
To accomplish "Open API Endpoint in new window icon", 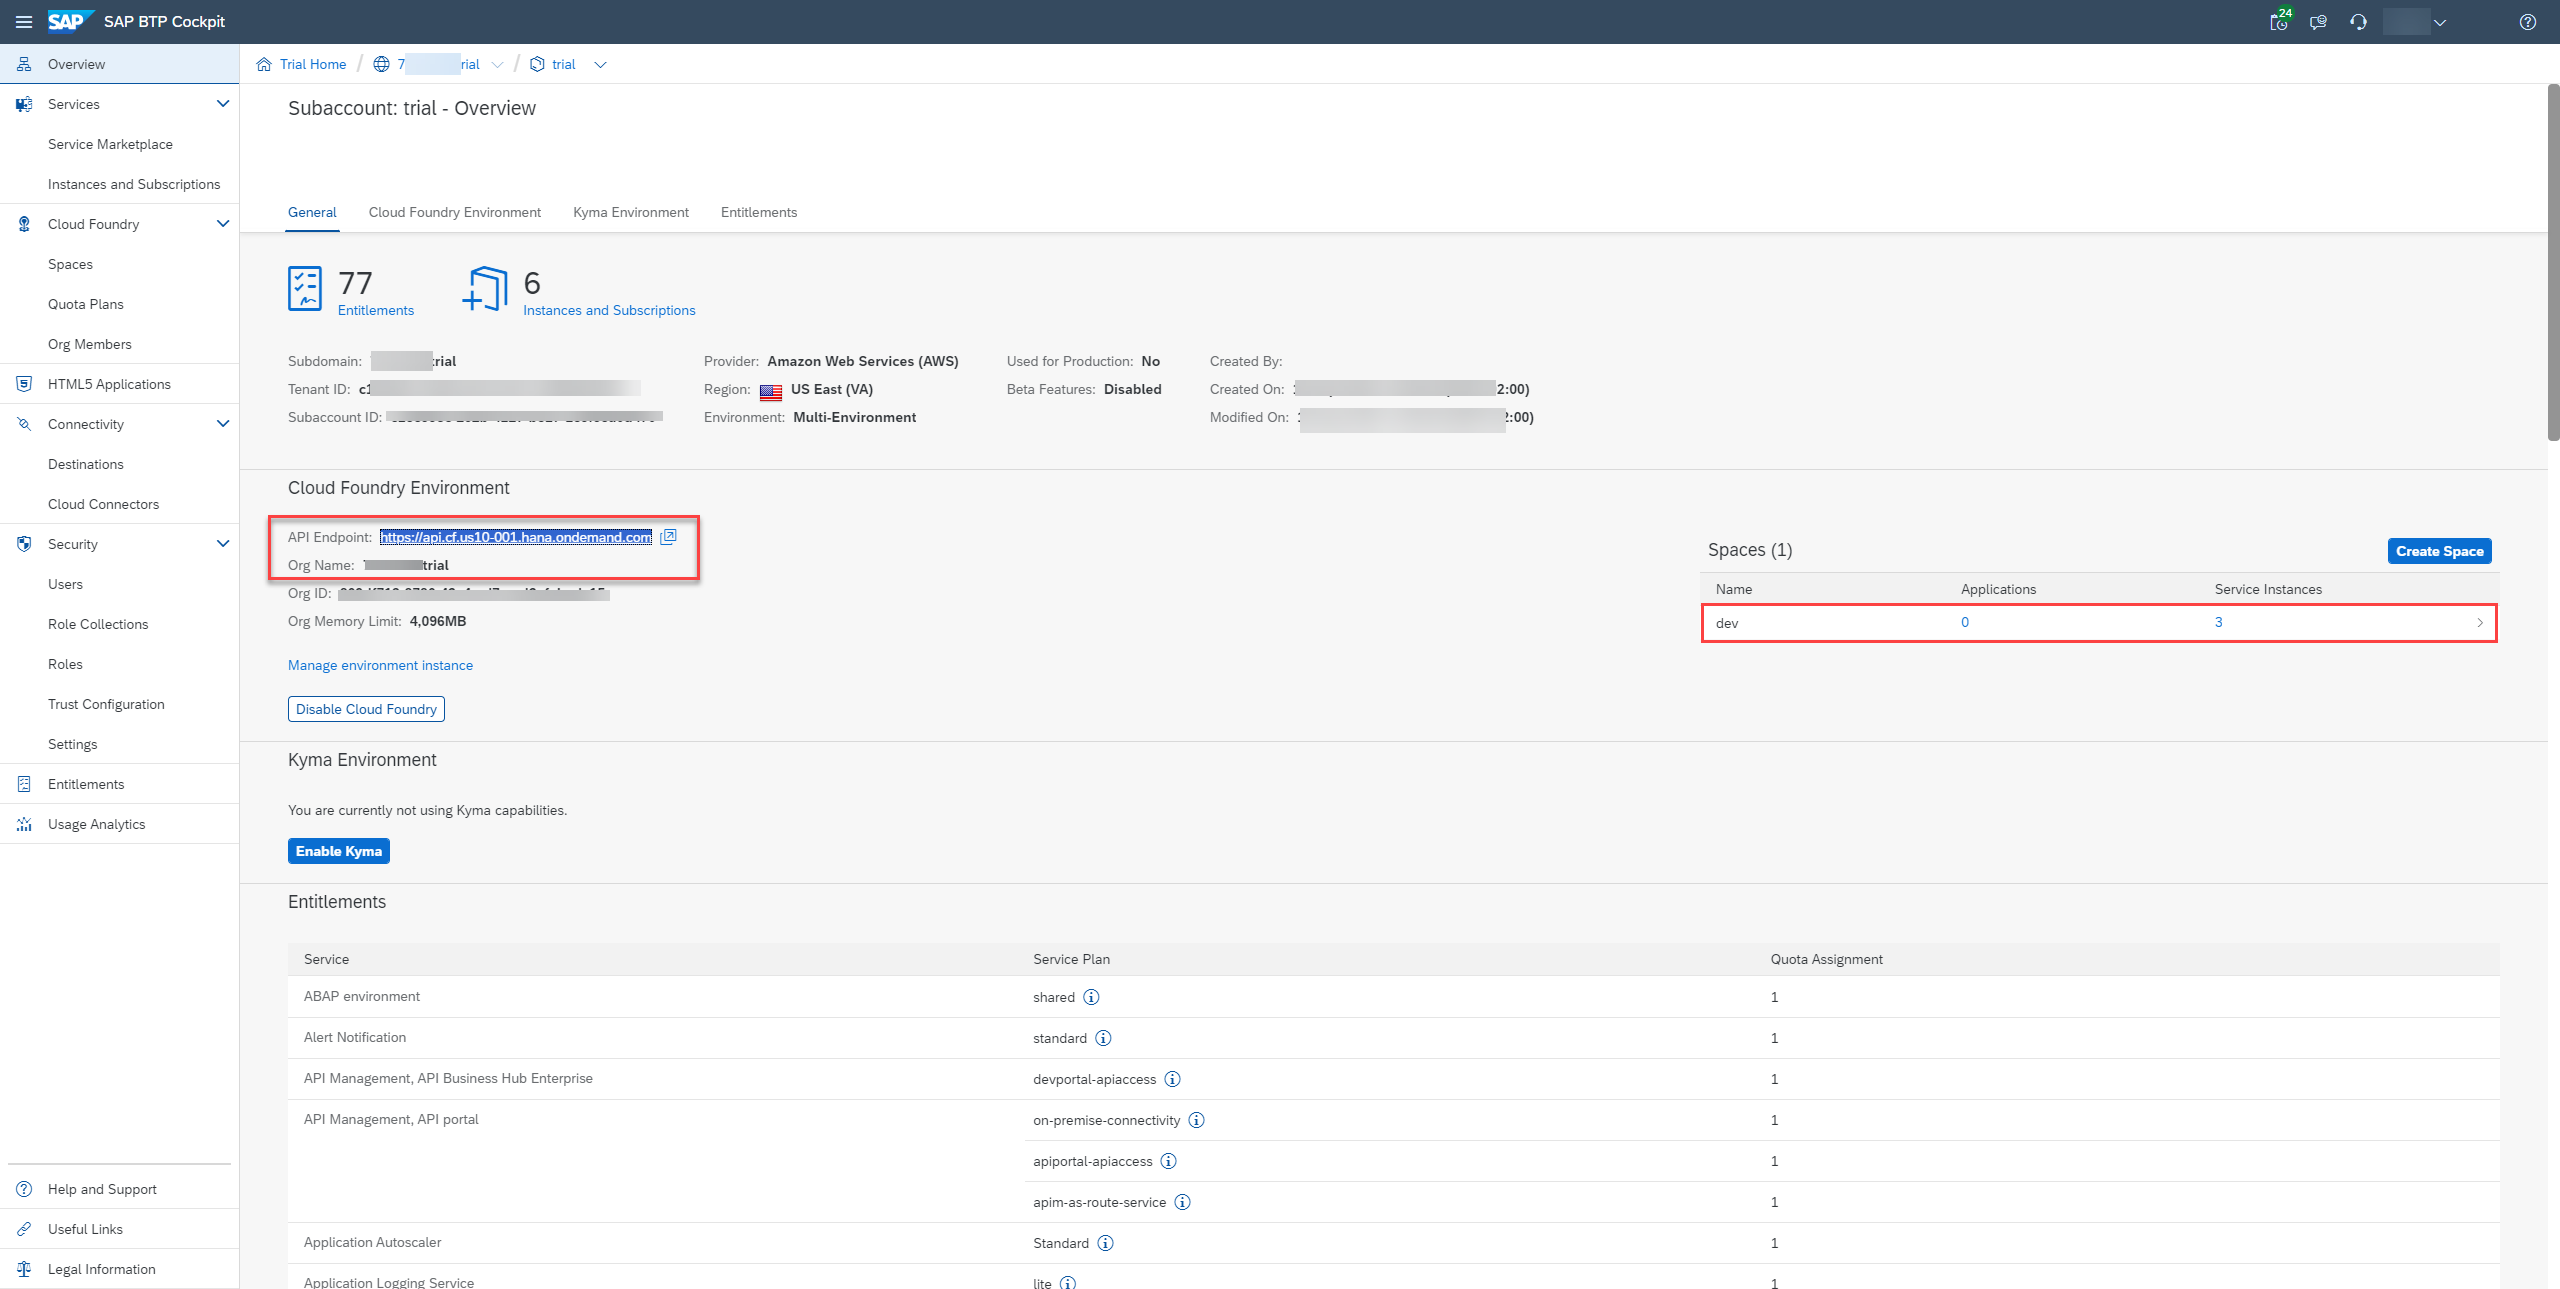I will 668,537.
